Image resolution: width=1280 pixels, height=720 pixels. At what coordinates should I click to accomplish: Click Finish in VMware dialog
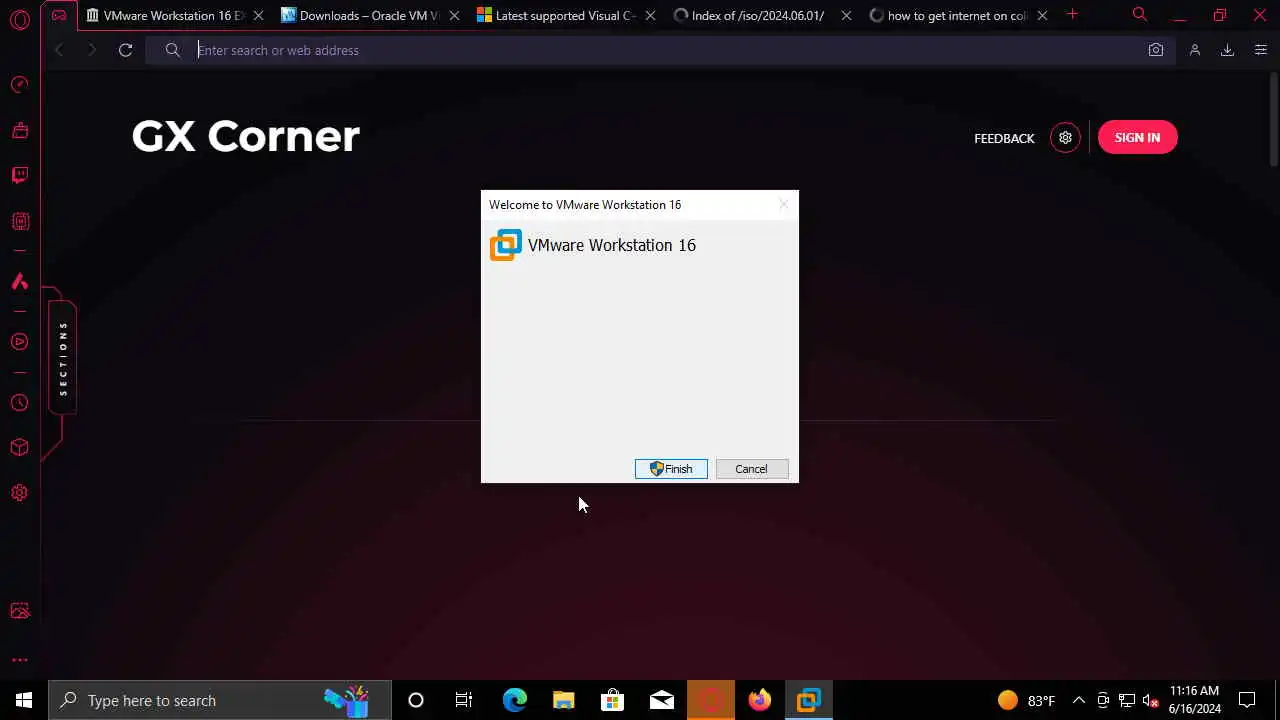tap(671, 469)
